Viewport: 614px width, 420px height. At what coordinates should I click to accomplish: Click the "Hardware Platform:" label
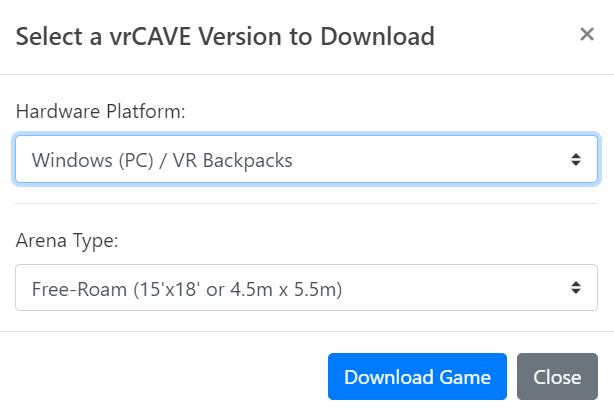tap(100, 111)
